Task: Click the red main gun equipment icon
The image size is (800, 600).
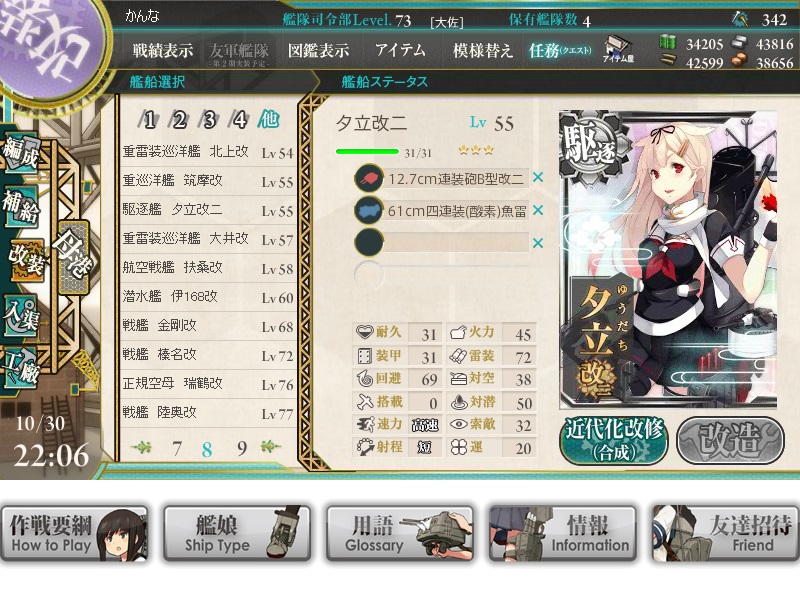Action: point(368,178)
